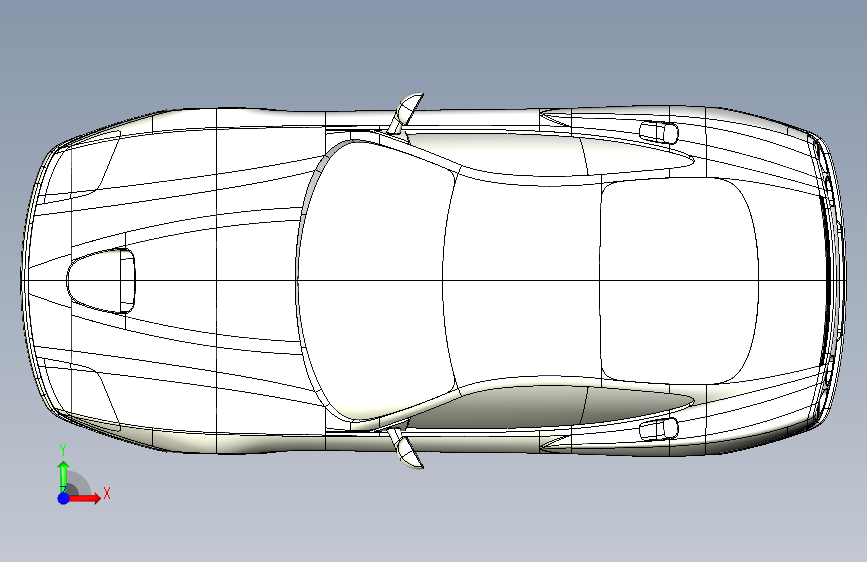Select the rear window surface of the car
Screen dimensions: 867x562
click(679, 280)
